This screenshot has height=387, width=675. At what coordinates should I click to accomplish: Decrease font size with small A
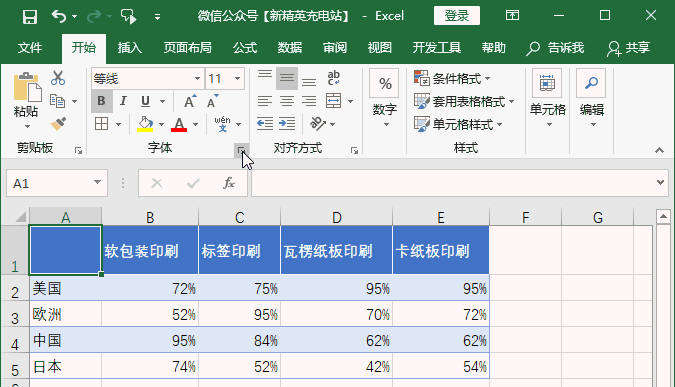(212, 102)
